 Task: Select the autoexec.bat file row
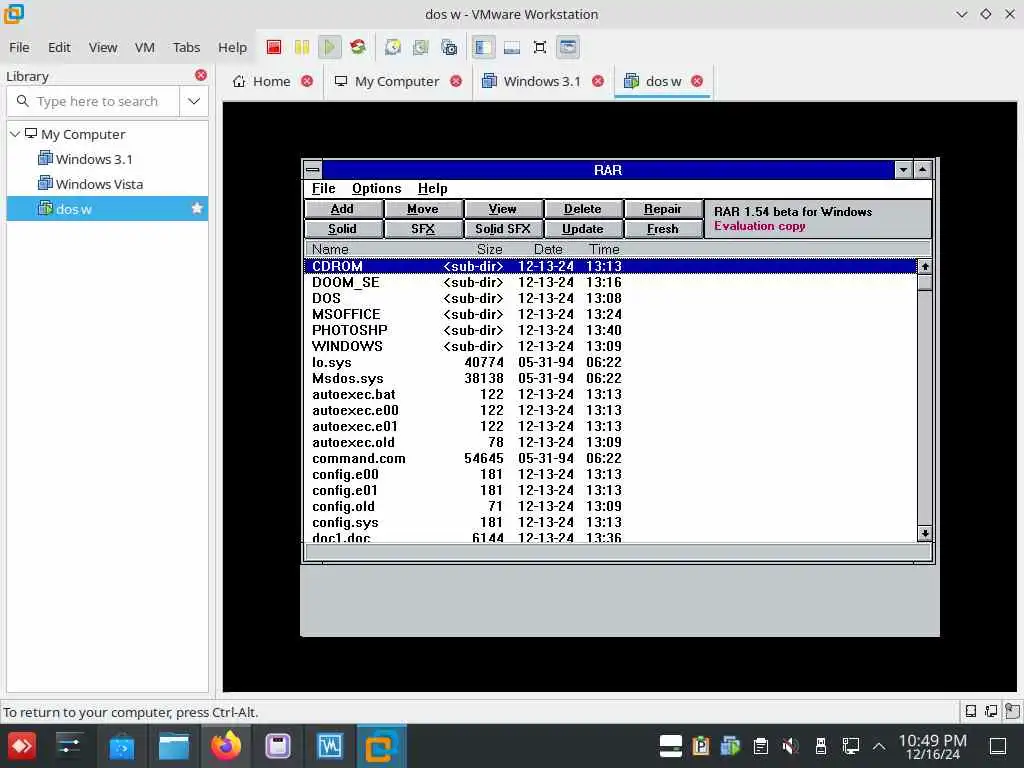611,394
